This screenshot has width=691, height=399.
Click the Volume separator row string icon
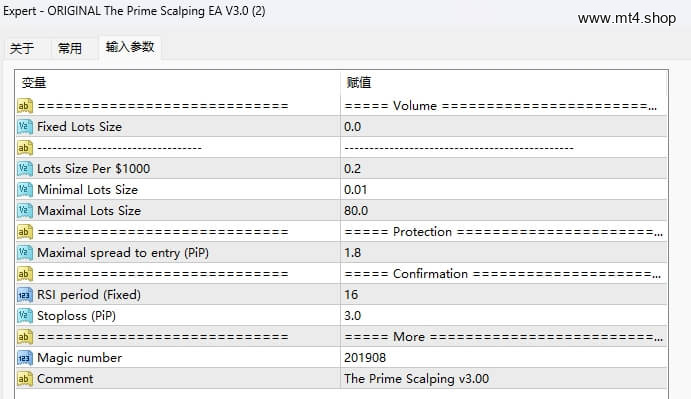click(x=25, y=106)
